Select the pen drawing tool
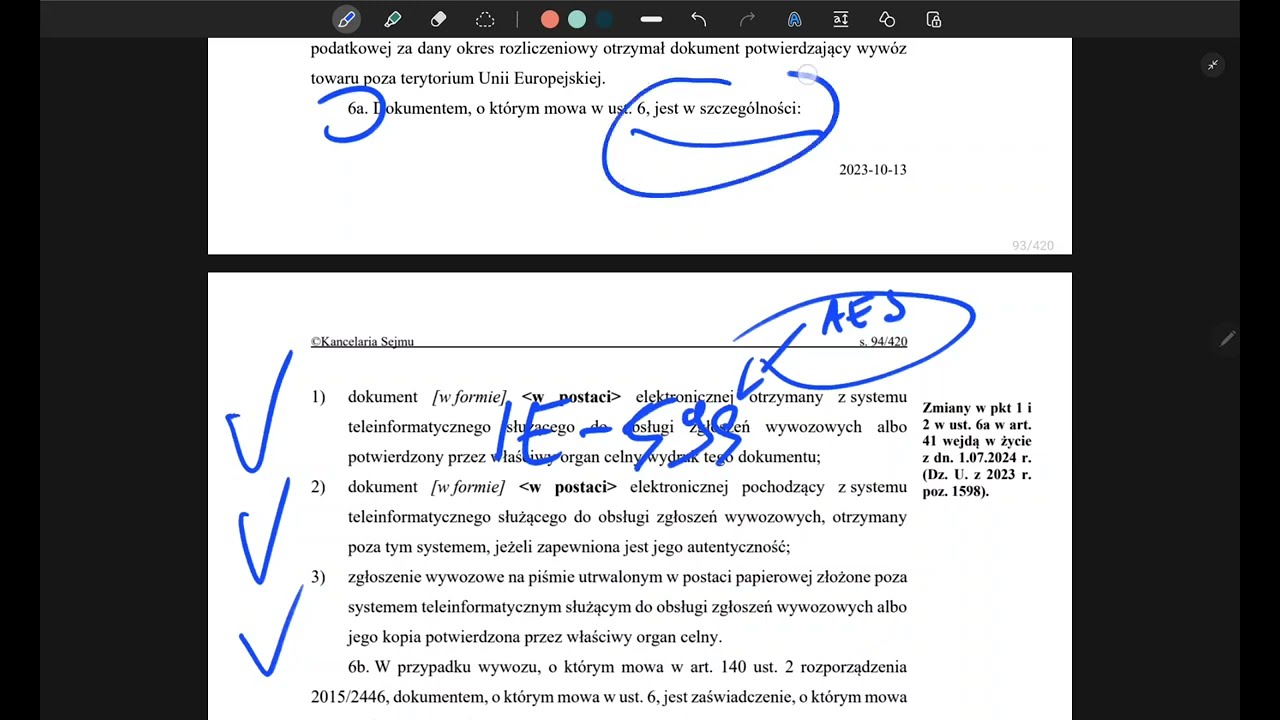This screenshot has height=720, width=1280. pyautogui.click(x=346, y=19)
